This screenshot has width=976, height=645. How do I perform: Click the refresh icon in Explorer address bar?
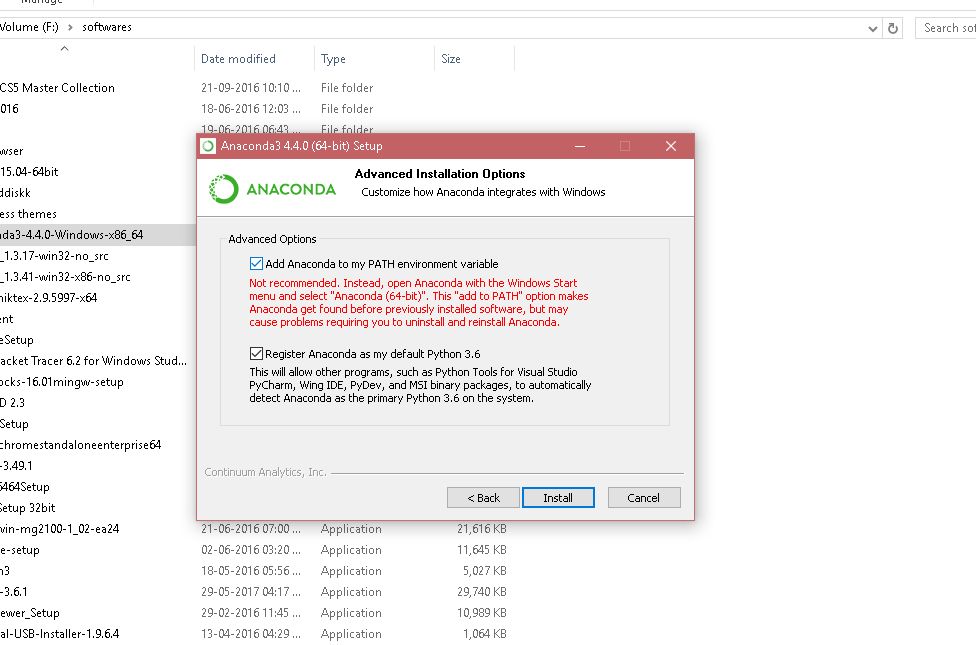[893, 28]
